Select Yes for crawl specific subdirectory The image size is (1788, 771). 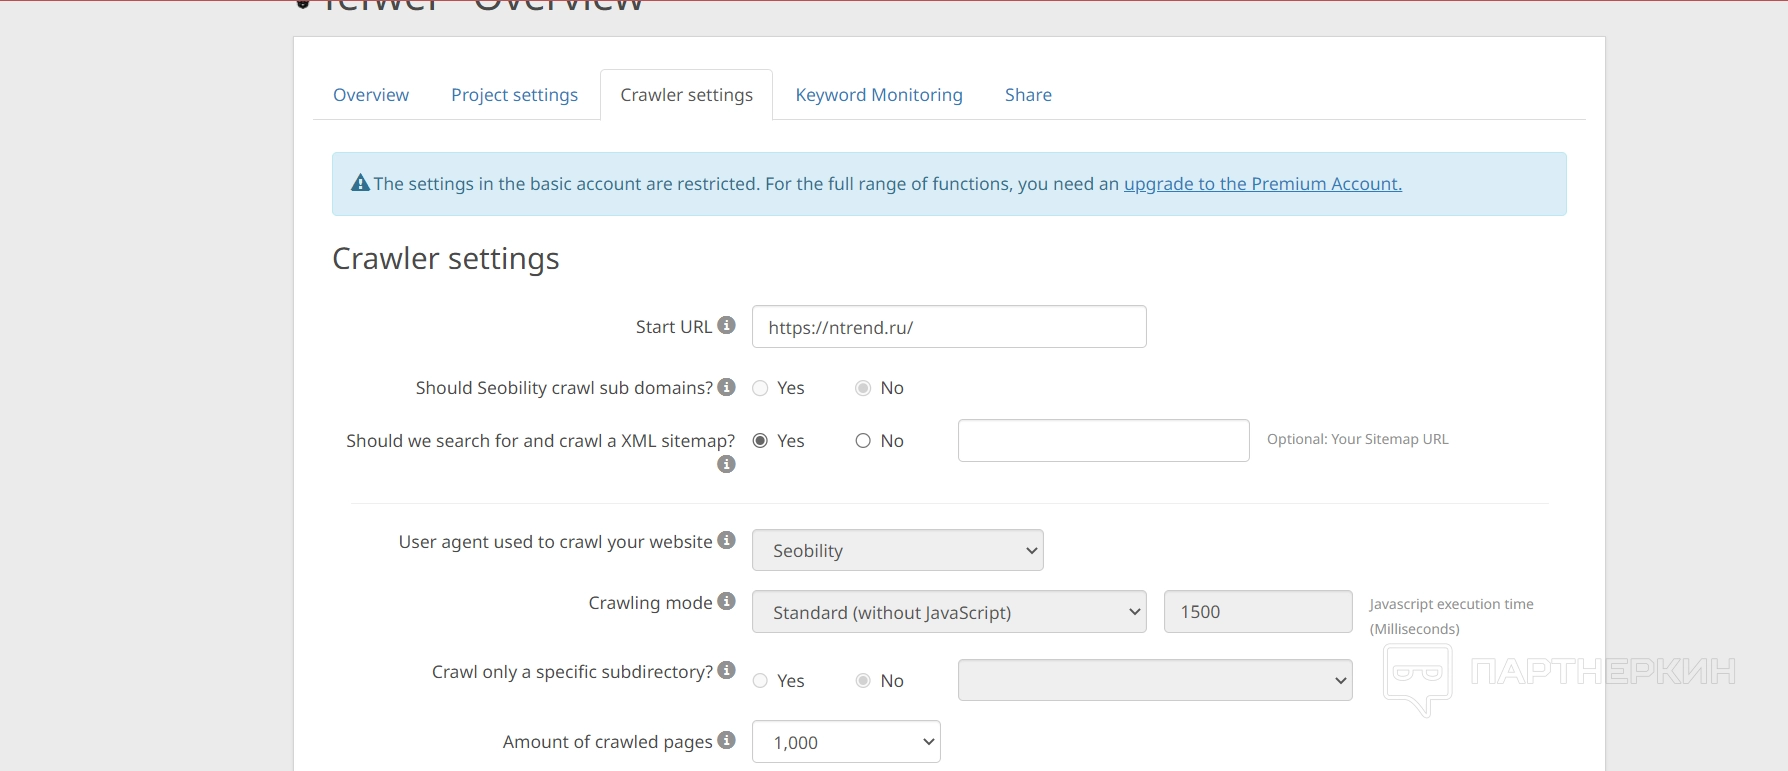pyautogui.click(x=761, y=681)
